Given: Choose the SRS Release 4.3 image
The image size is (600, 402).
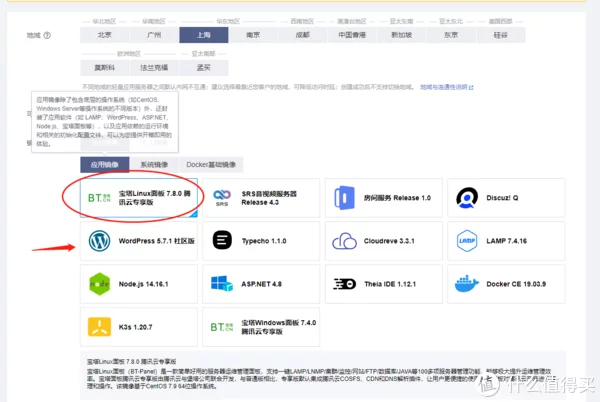Looking at the screenshot, I should point(261,198).
